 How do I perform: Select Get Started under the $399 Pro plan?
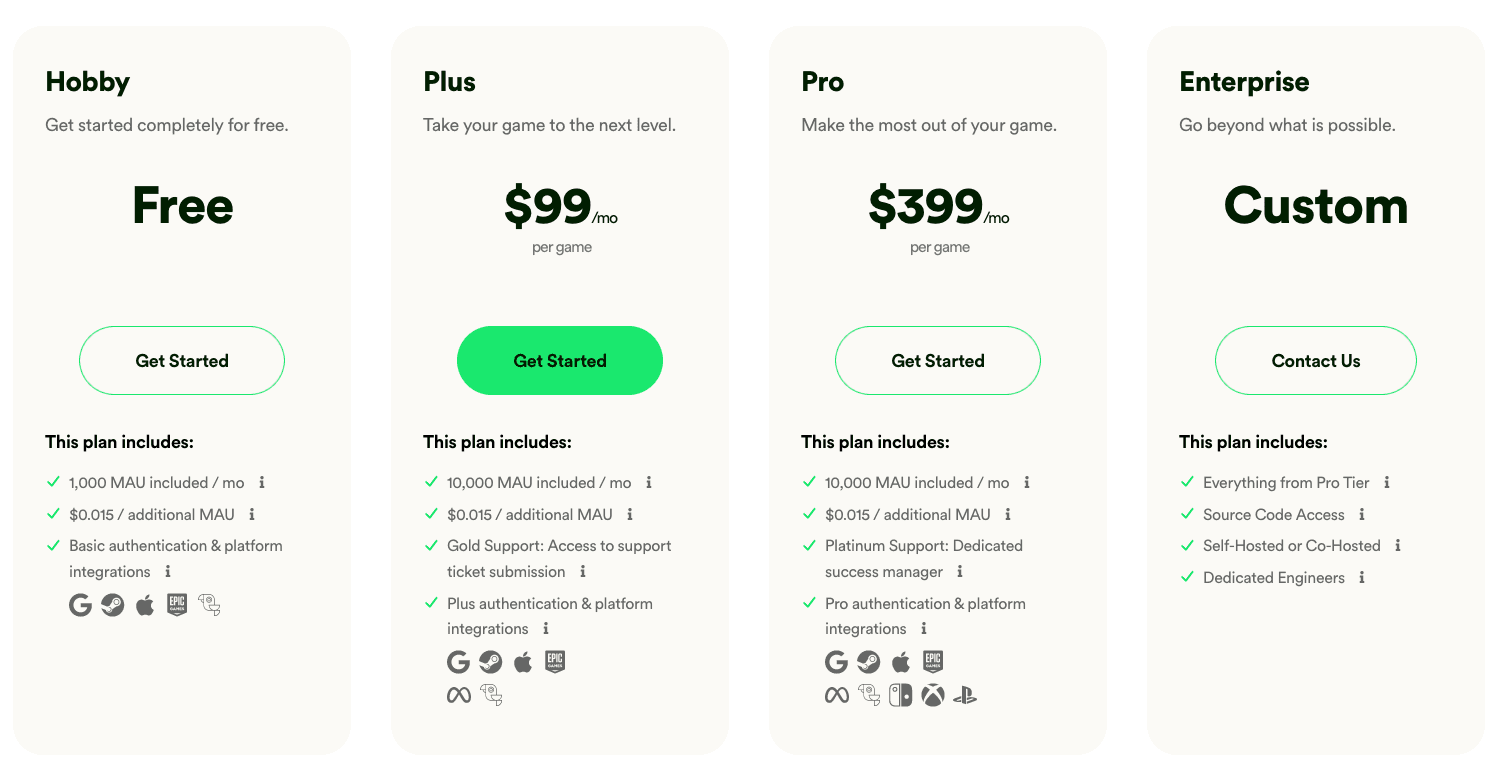coord(938,360)
